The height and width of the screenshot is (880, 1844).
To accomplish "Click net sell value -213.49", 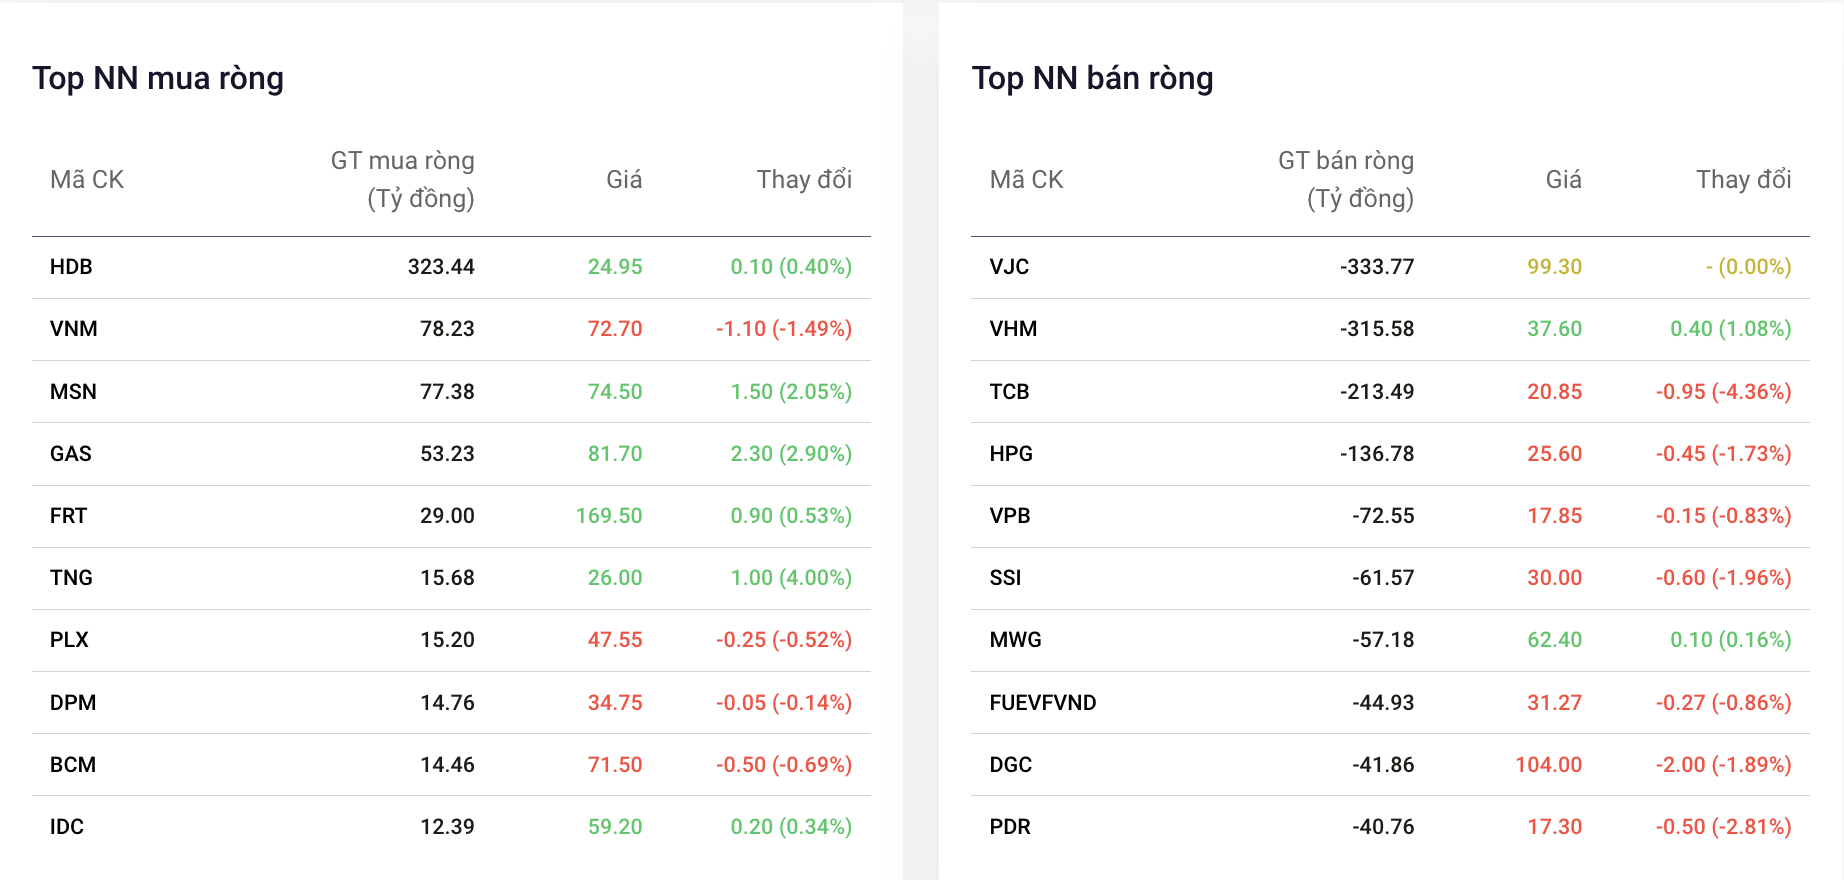I will click(x=1377, y=392).
